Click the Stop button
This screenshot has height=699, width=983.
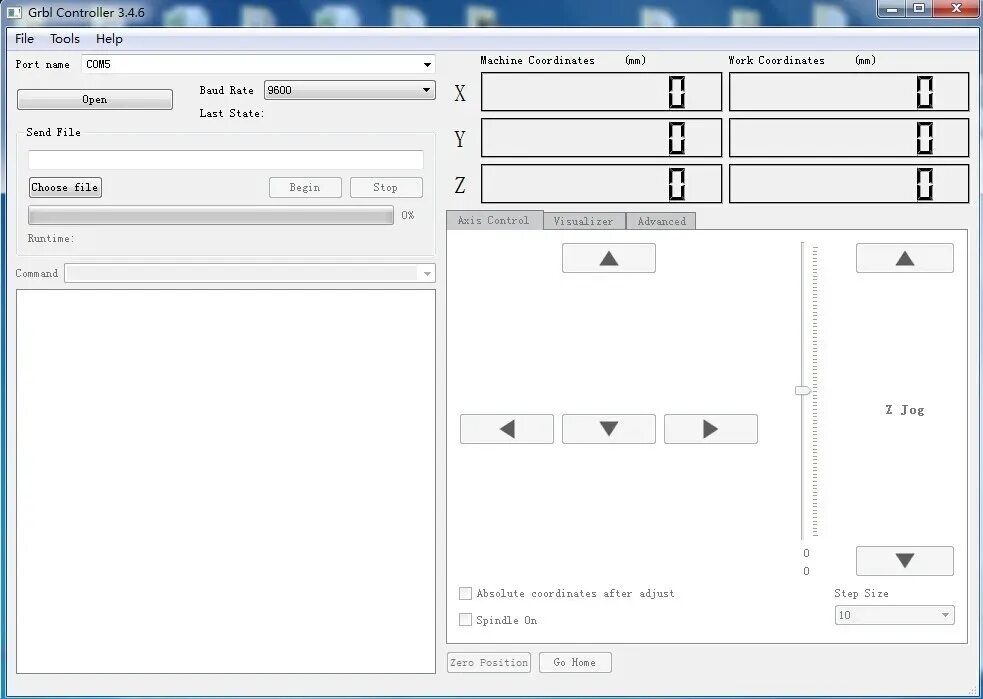[x=386, y=187]
